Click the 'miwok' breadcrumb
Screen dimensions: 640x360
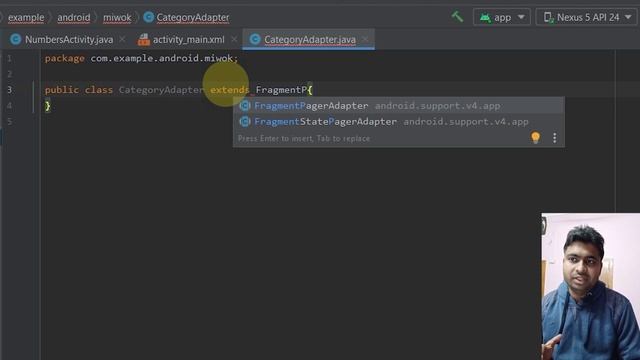click(x=117, y=18)
